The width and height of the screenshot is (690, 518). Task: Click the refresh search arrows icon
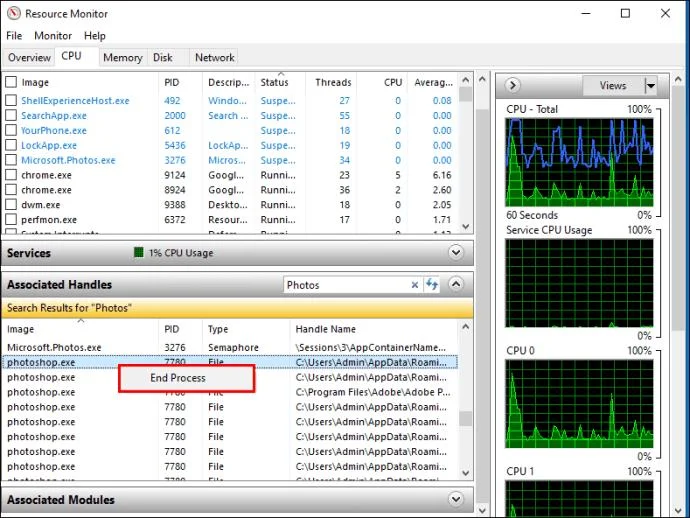coord(432,284)
